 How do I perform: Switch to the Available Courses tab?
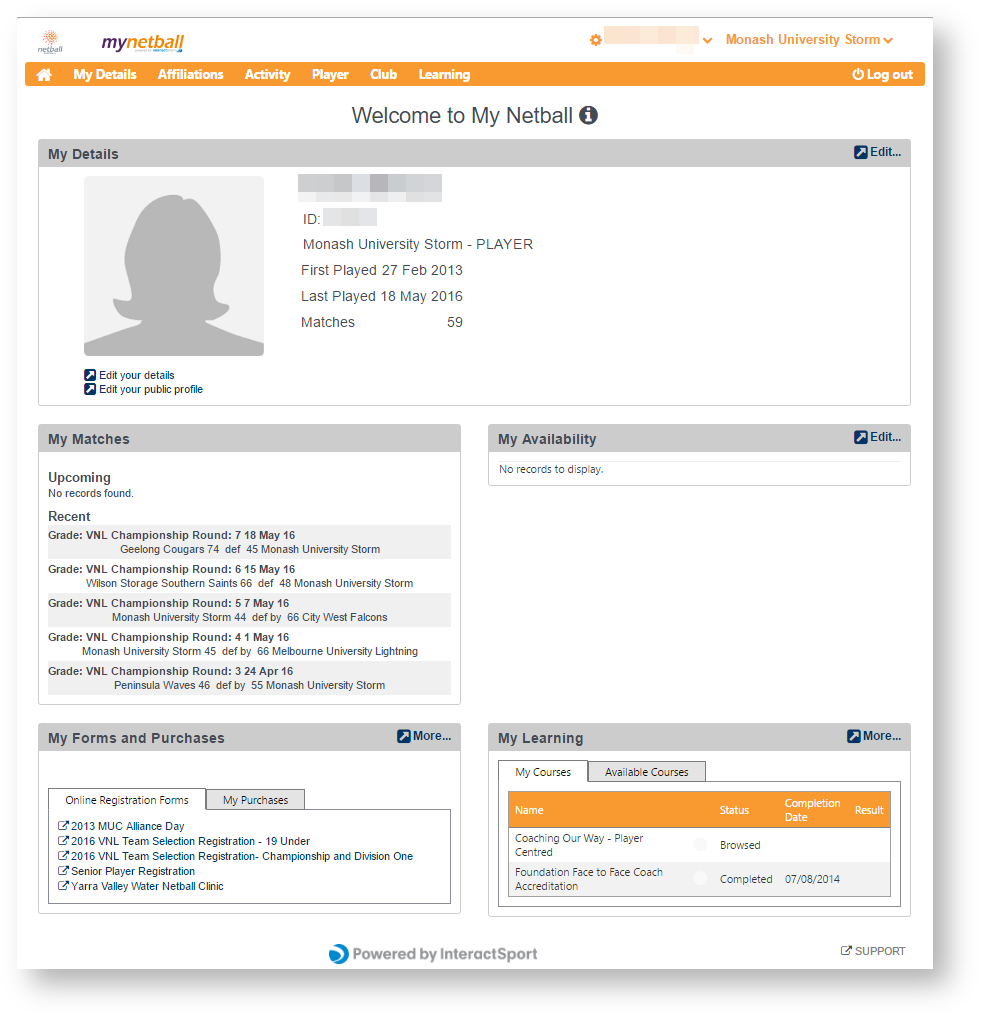click(647, 772)
